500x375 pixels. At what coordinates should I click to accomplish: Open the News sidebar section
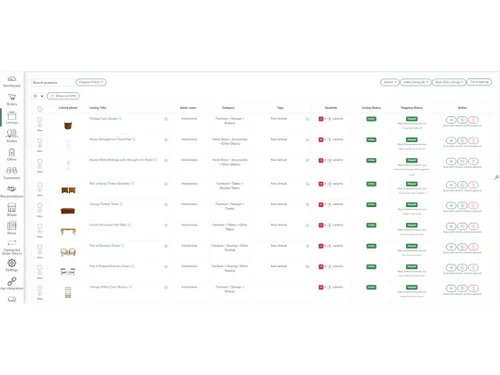pos(12,228)
